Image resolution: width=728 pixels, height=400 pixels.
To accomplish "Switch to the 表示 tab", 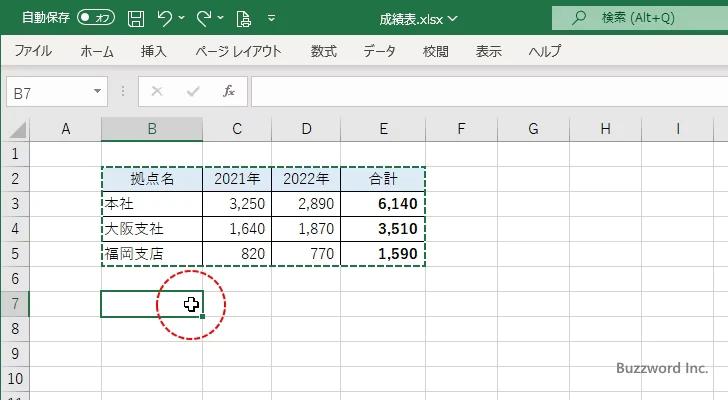I will coord(488,51).
